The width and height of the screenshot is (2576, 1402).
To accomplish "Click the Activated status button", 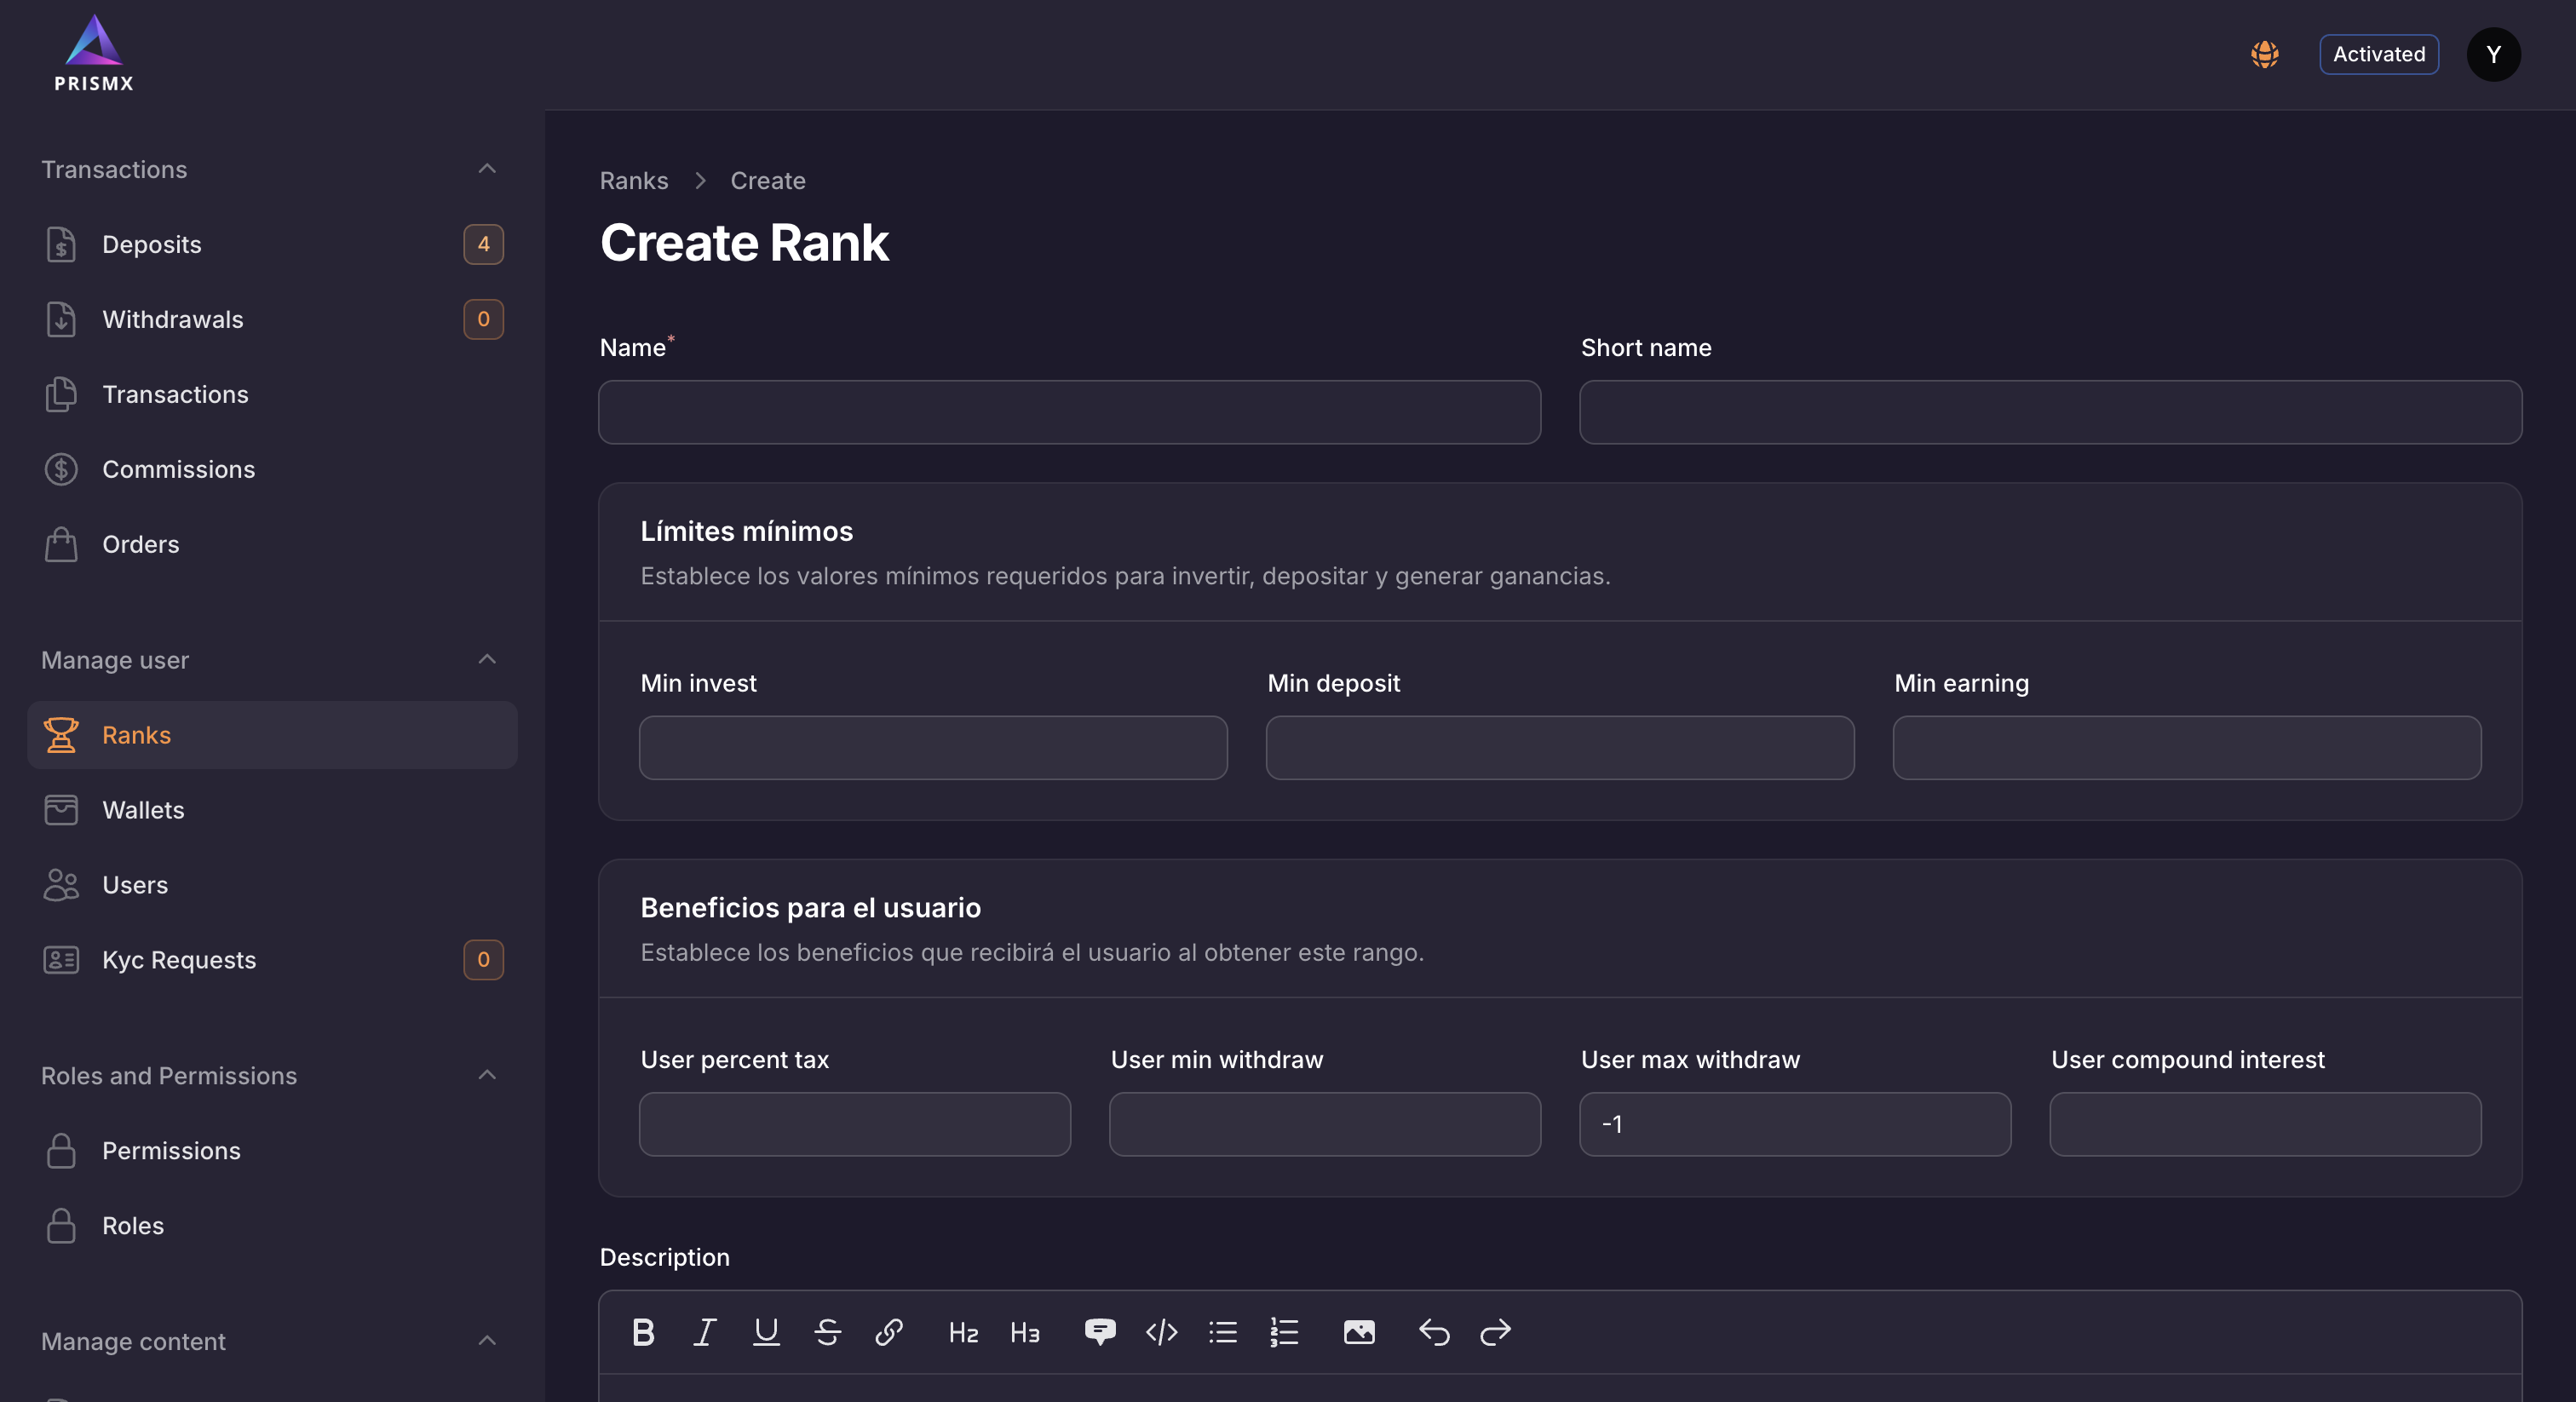I will [2379, 54].
